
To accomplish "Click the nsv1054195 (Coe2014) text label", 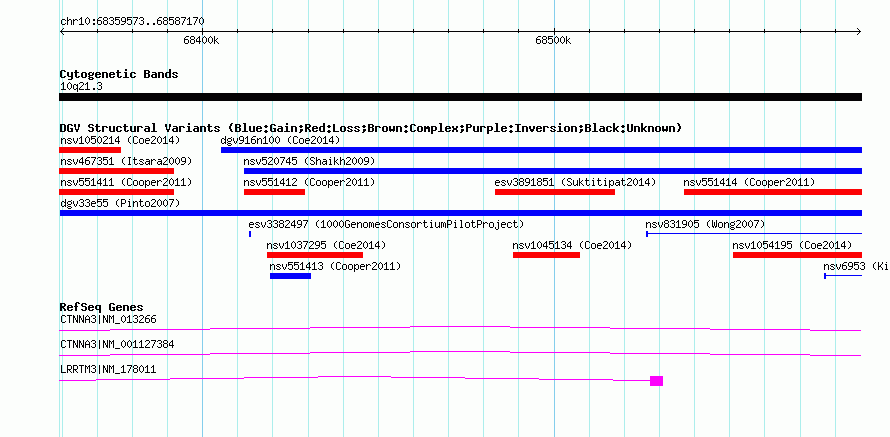I will pos(792,245).
